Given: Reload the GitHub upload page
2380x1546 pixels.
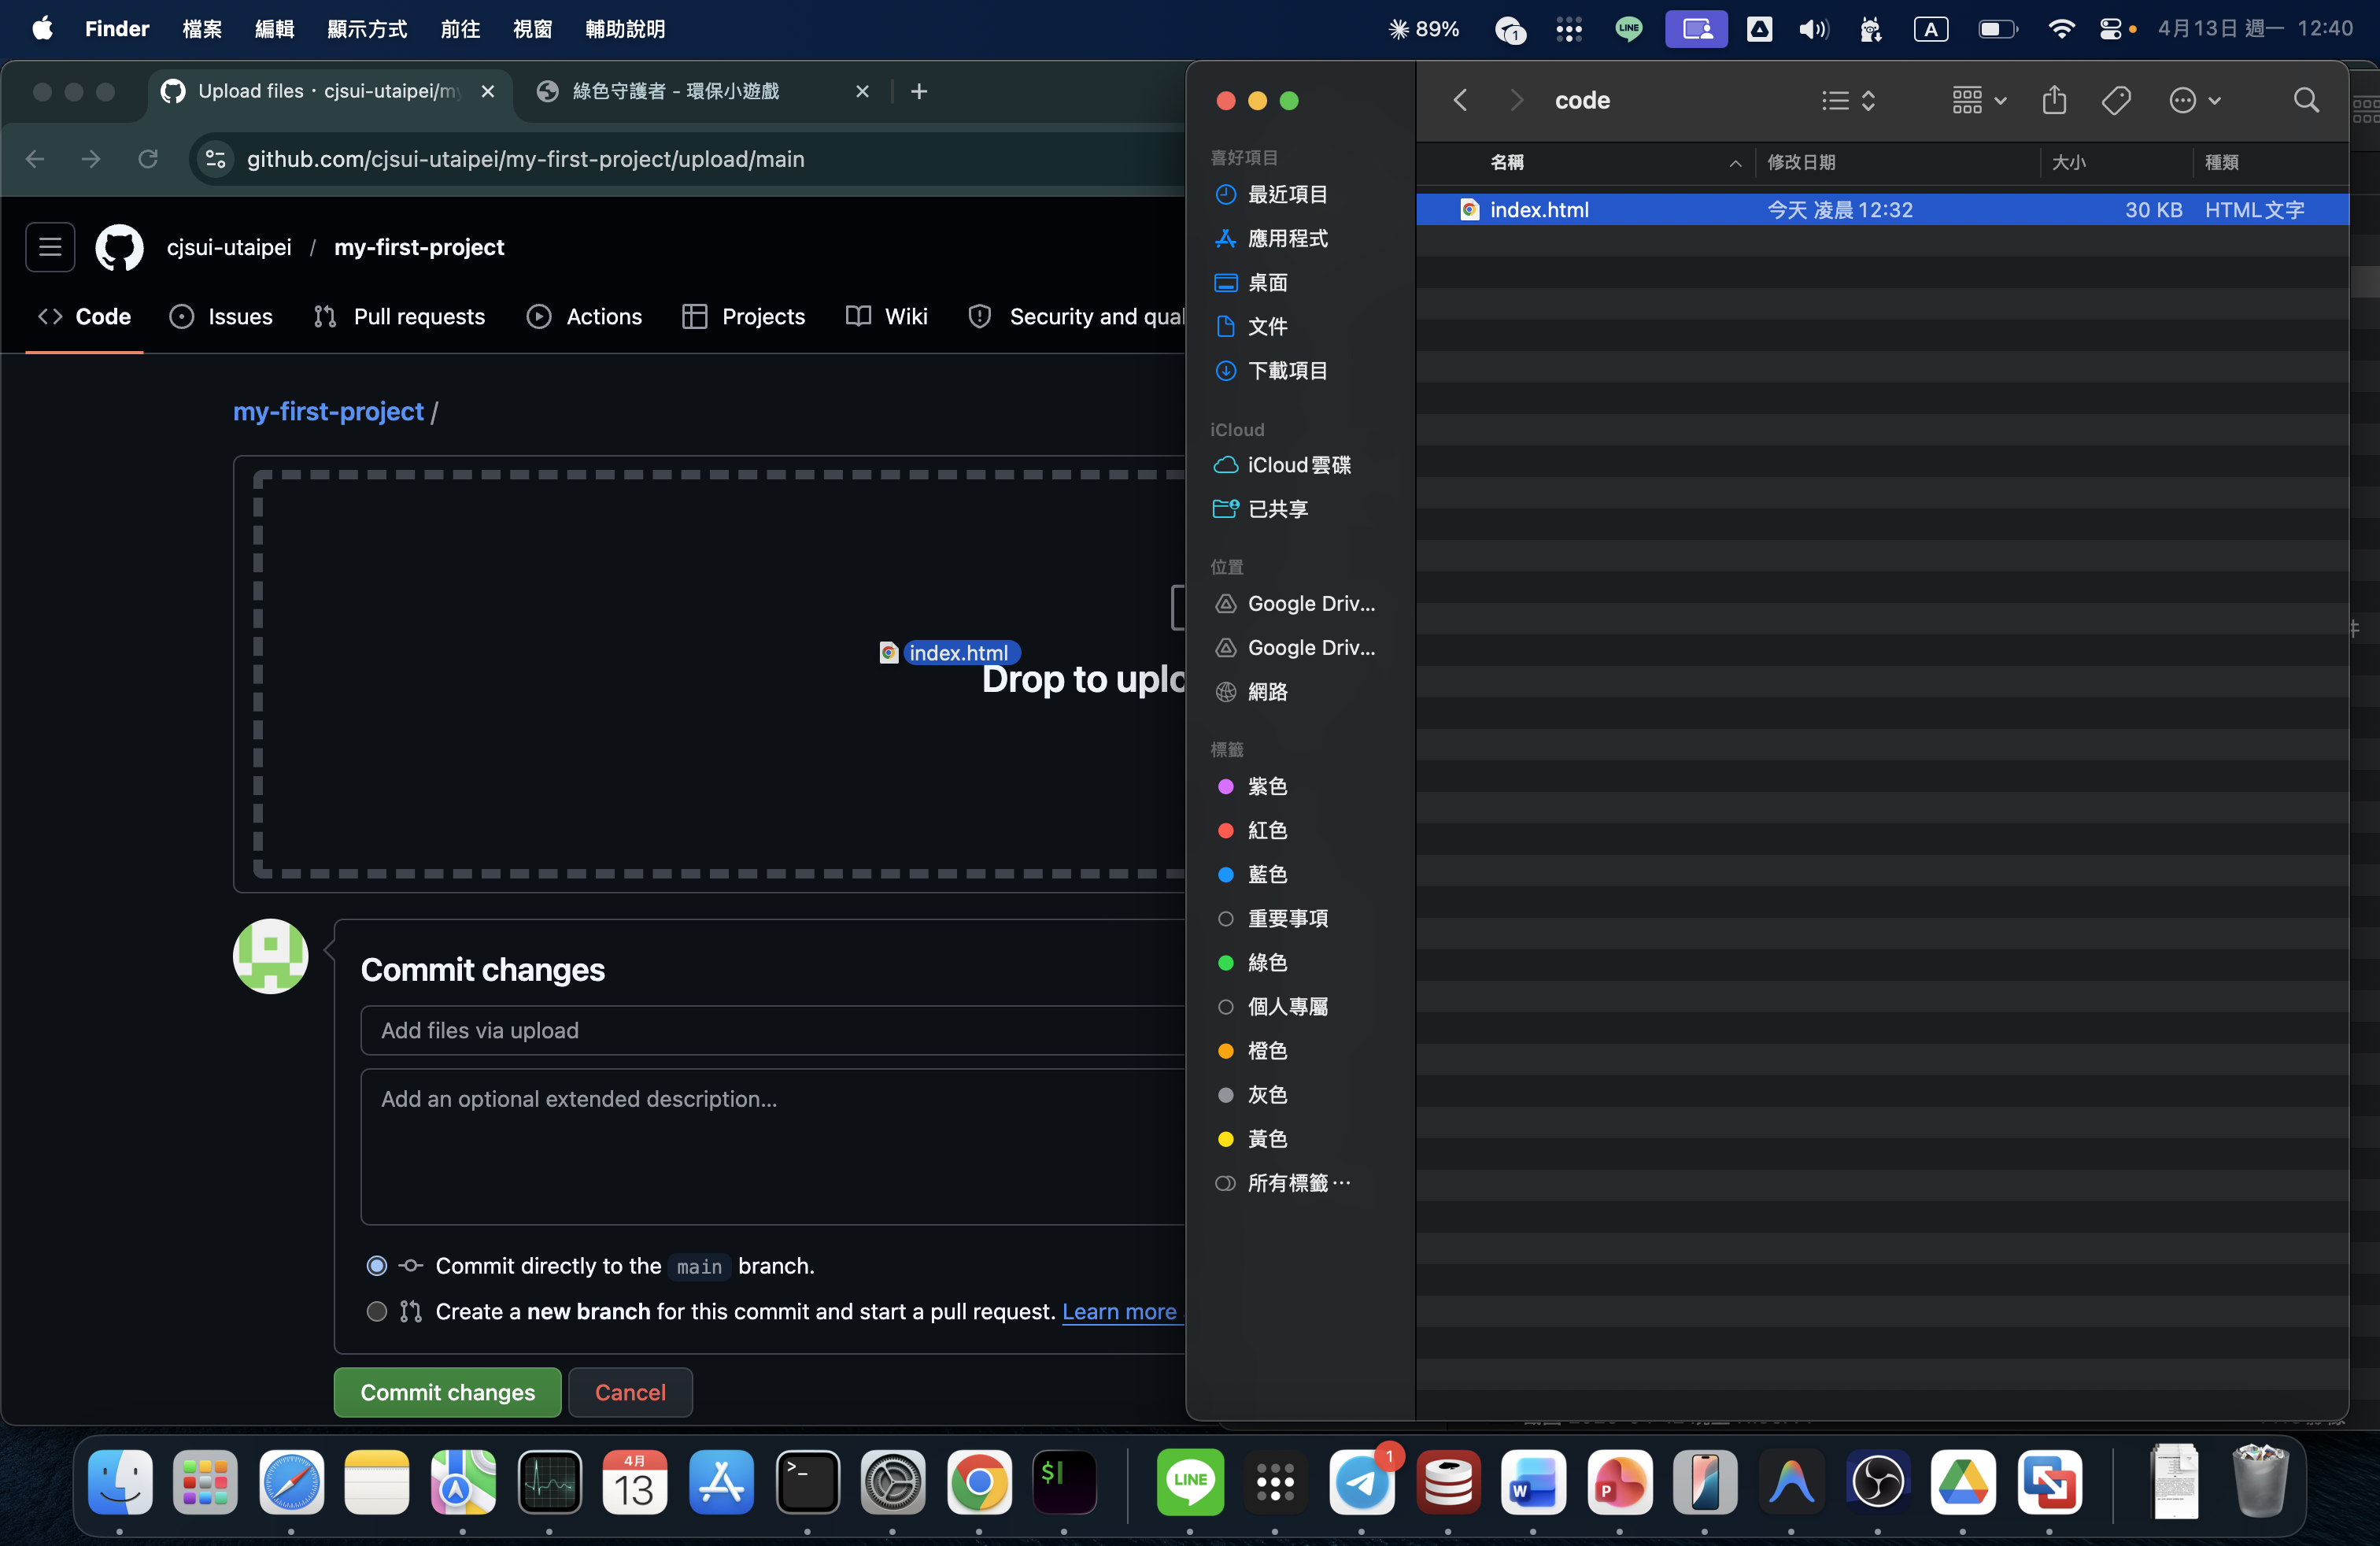Looking at the screenshot, I should [148, 159].
